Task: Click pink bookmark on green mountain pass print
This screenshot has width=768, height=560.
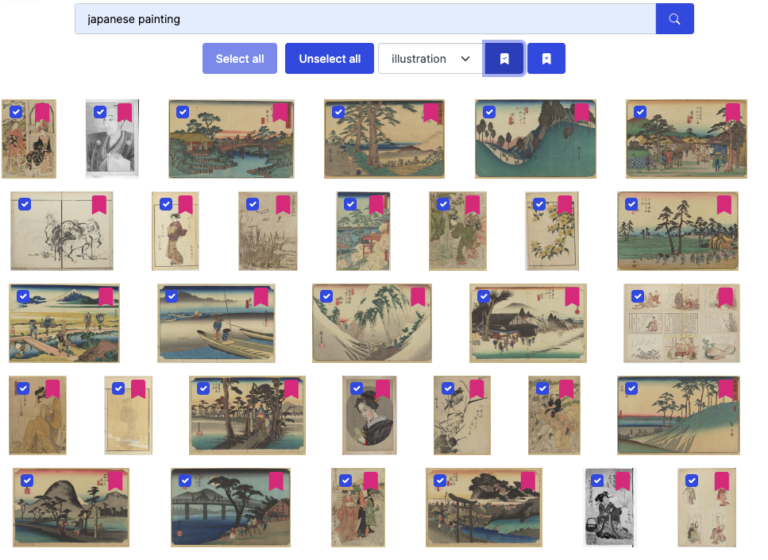Action: pyautogui.click(x=581, y=113)
